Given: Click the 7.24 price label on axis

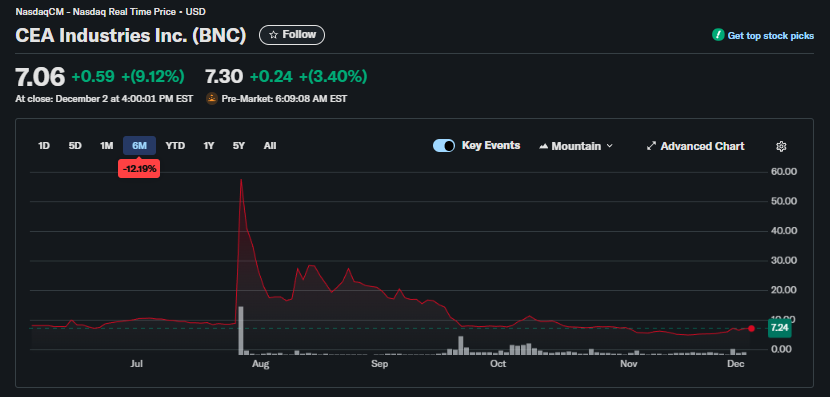Looking at the screenshot, I should [779, 328].
